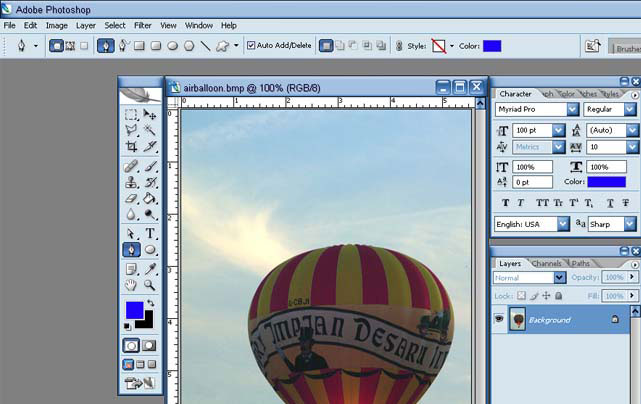The width and height of the screenshot is (641, 404).
Task: Open Metrics kerning dropdown
Action: [558, 147]
